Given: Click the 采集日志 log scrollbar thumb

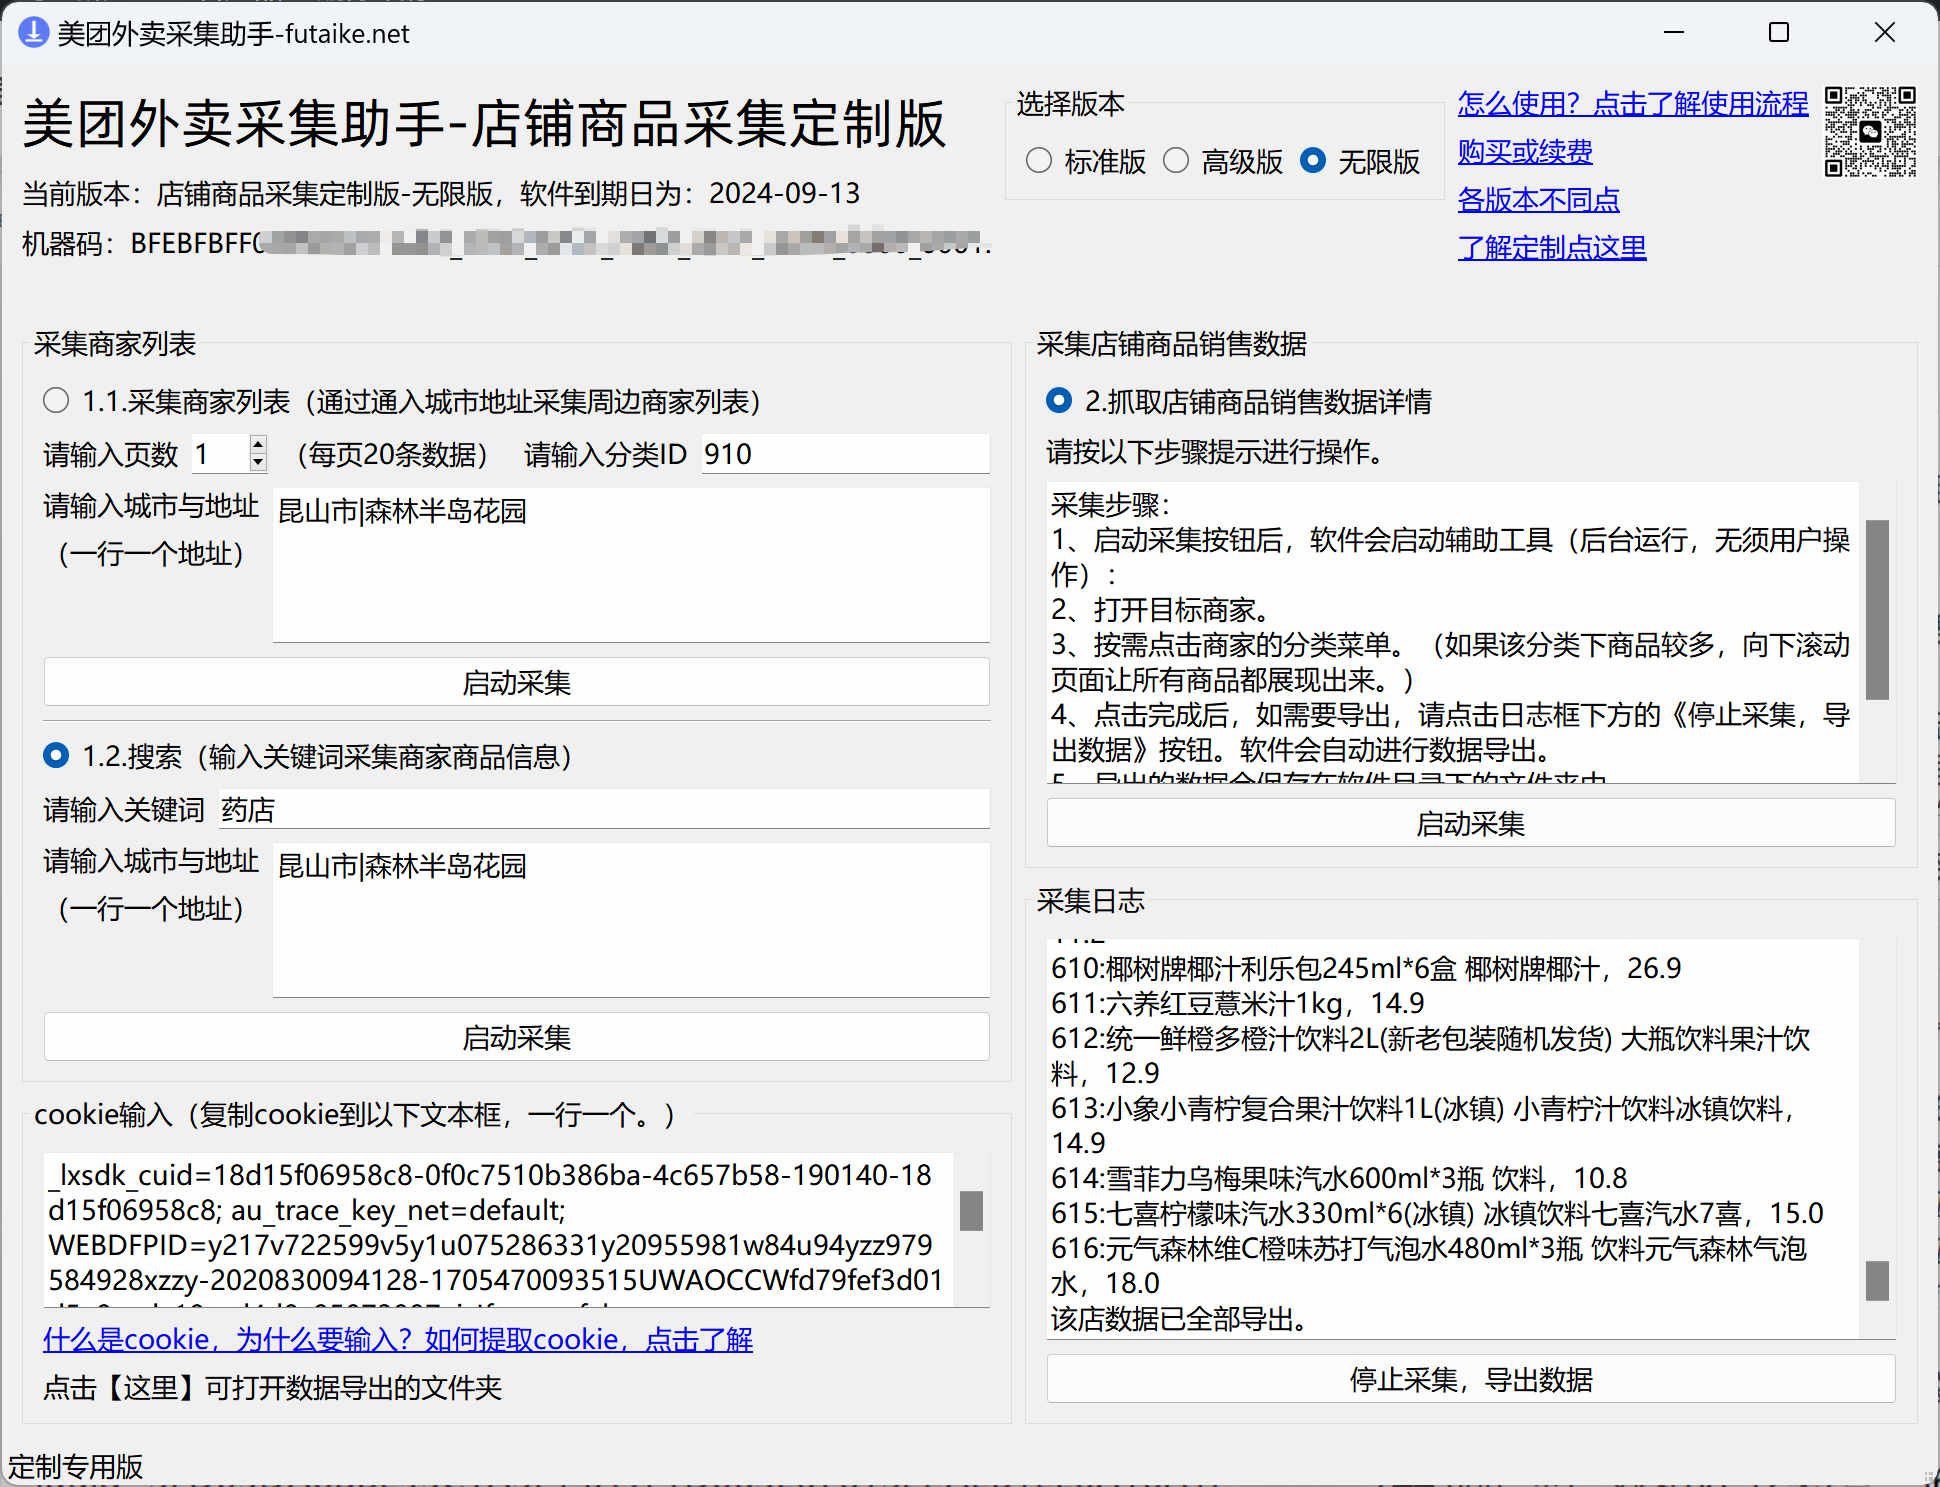Looking at the screenshot, I should click(x=1877, y=1280).
